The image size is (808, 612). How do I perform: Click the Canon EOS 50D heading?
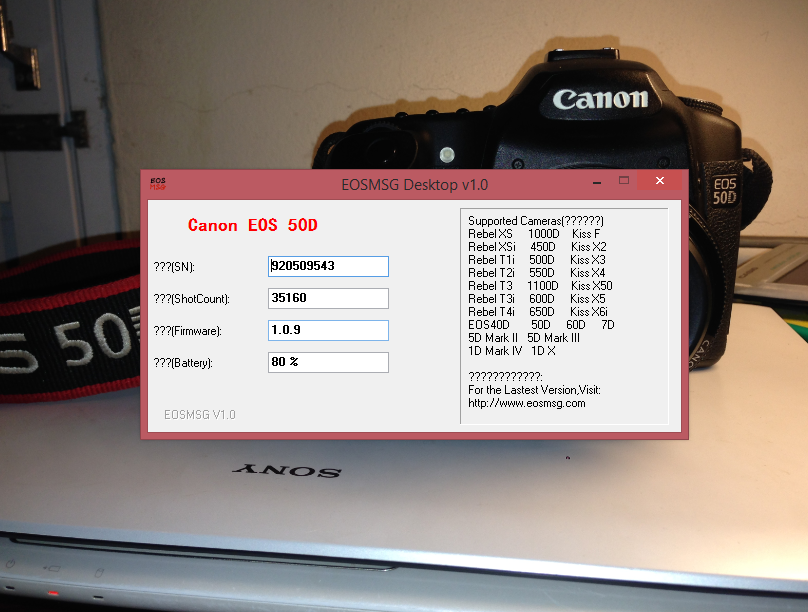[252, 225]
